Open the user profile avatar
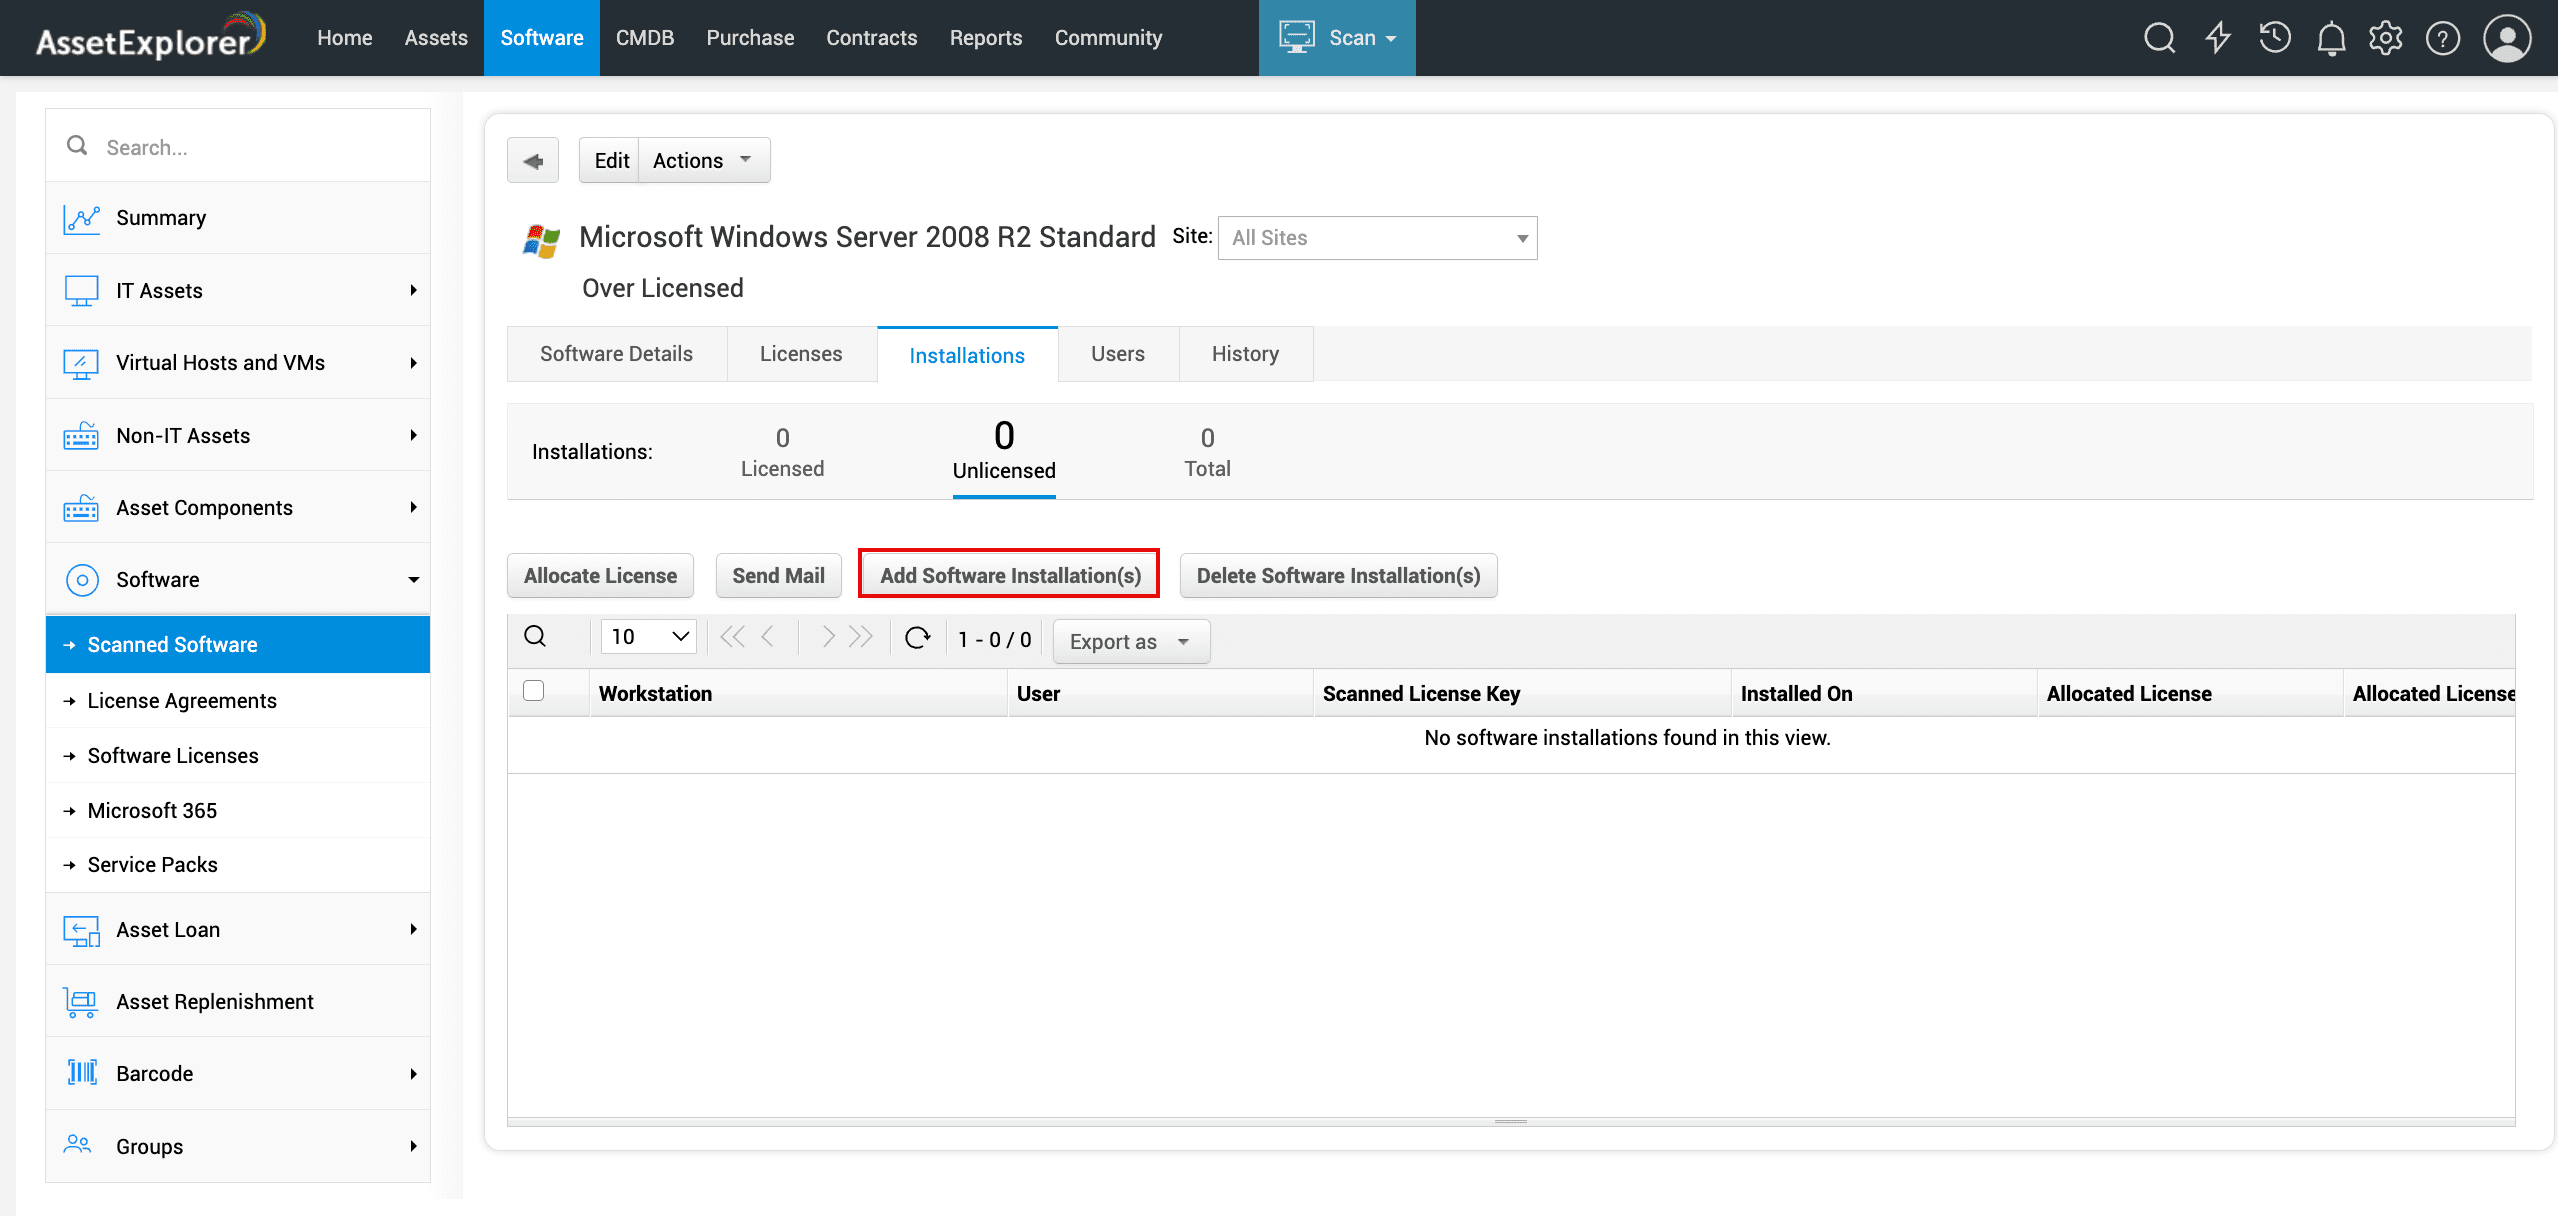Screen dimensions: 2558x1216 [2506, 38]
